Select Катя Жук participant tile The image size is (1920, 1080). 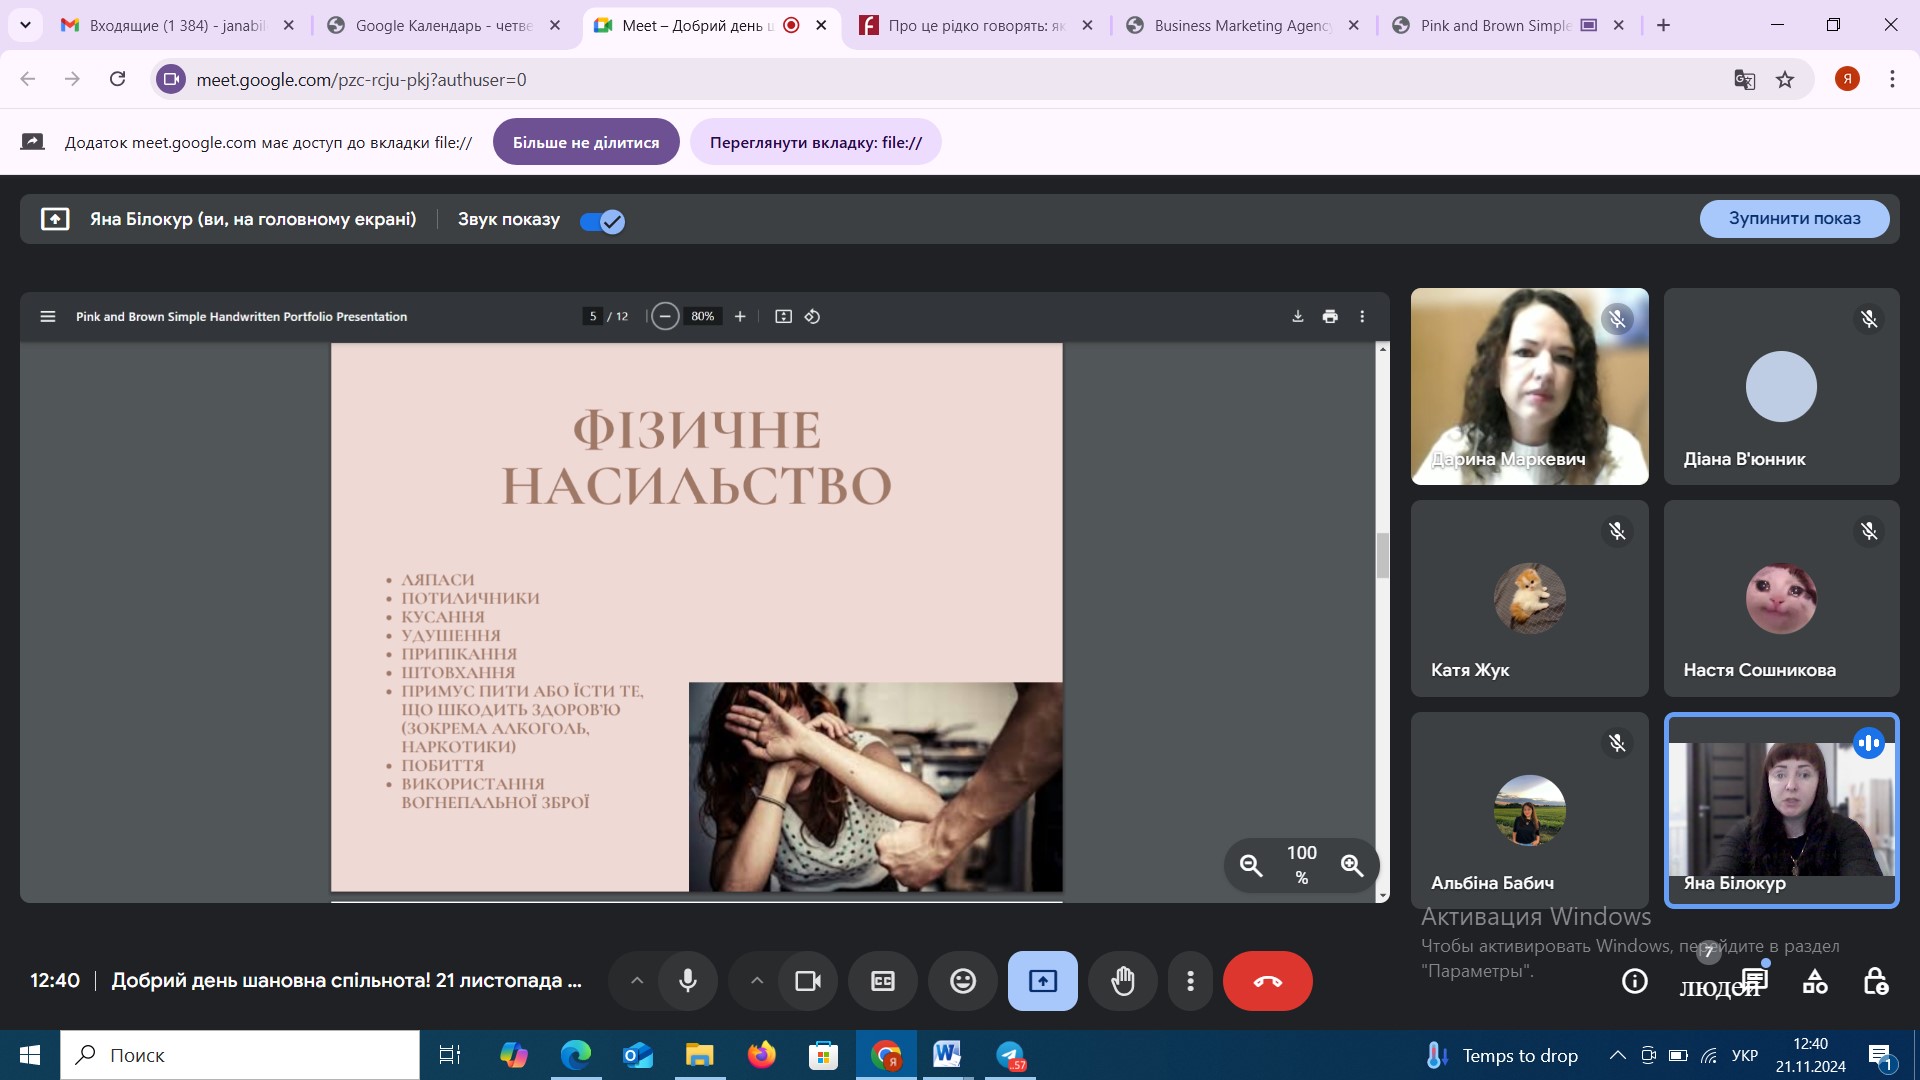pyautogui.click(x=1529, y=598)
